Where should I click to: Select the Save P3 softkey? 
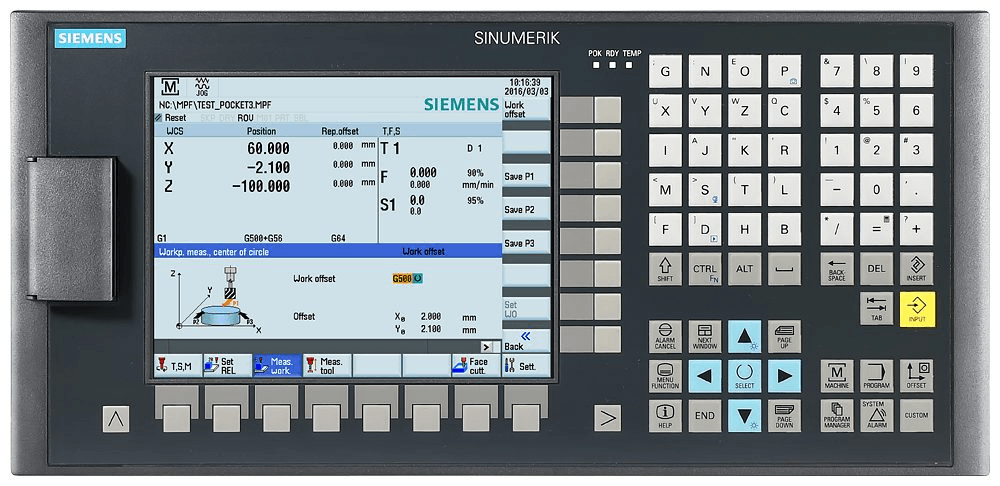pos(526,243)
